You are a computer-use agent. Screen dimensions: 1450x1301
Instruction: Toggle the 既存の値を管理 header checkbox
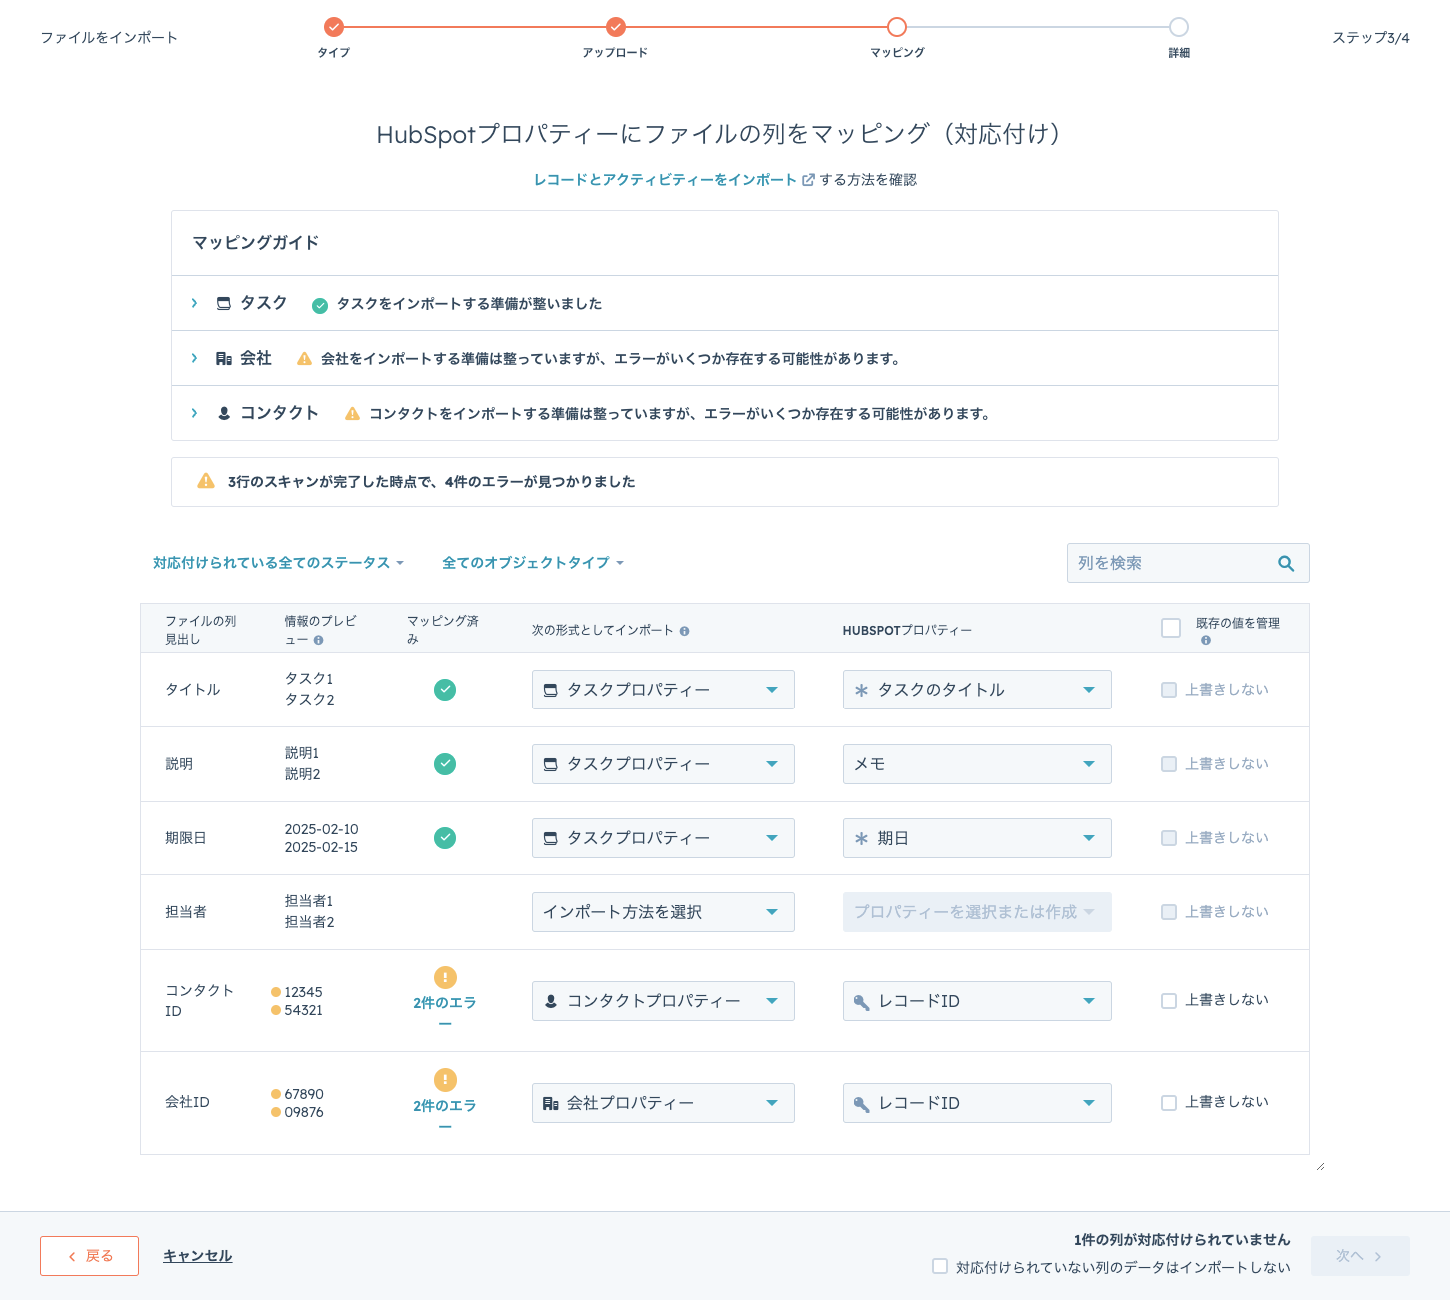pyautogui.click(x=1171, y=628)
